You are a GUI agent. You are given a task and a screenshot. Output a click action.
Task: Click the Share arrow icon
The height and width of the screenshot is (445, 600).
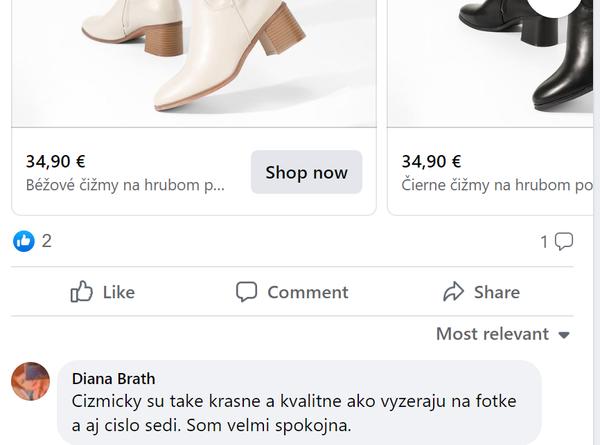tap(454, 292)
